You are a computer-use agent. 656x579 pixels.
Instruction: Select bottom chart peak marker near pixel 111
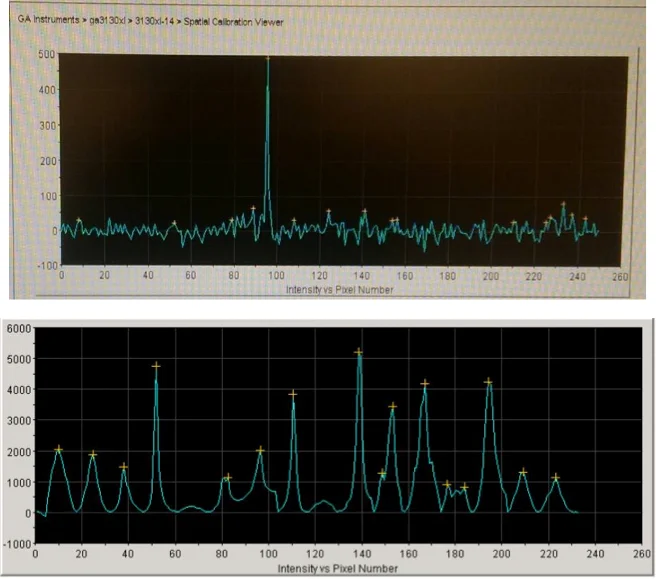[293, 394]
